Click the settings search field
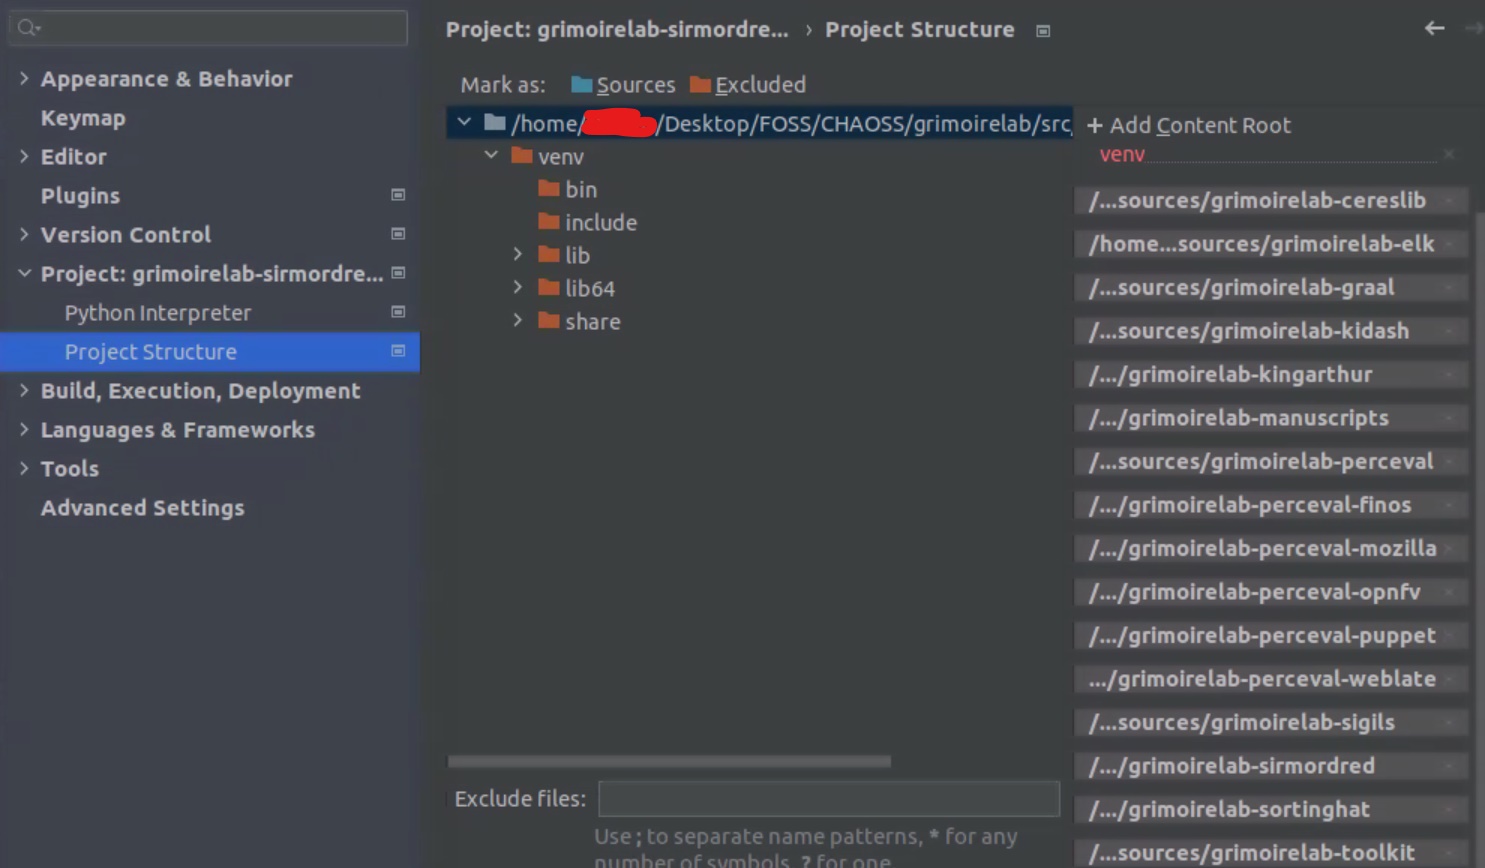The image size is (1485, 868). [208, 27]
